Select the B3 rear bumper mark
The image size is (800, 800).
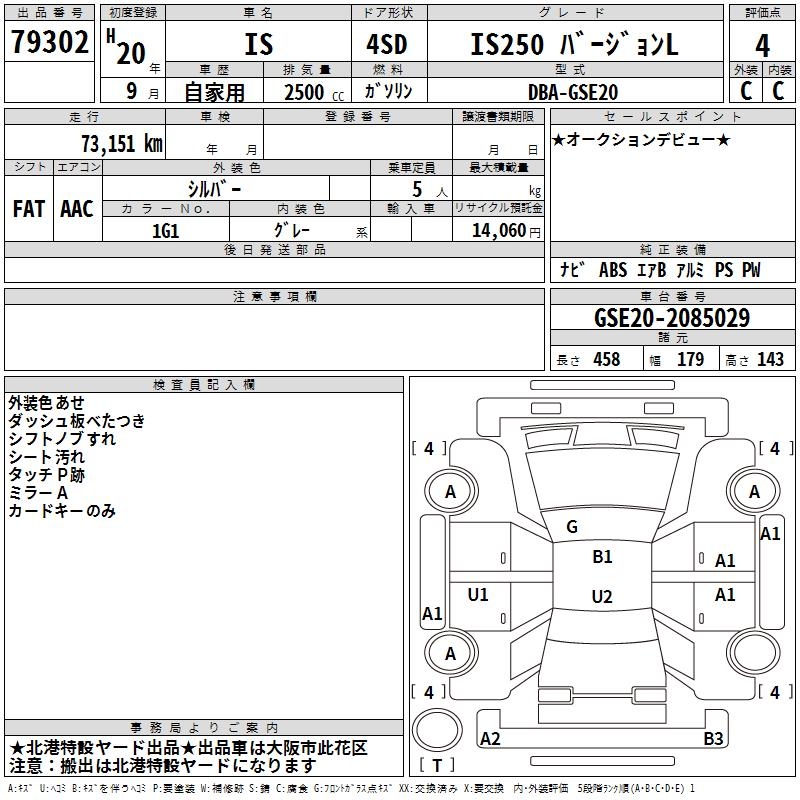(713, 738)
